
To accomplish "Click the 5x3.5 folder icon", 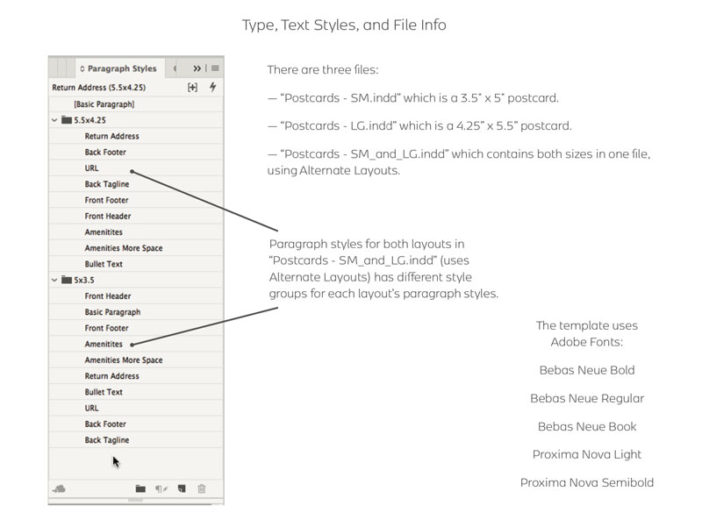I will [66, 280].
